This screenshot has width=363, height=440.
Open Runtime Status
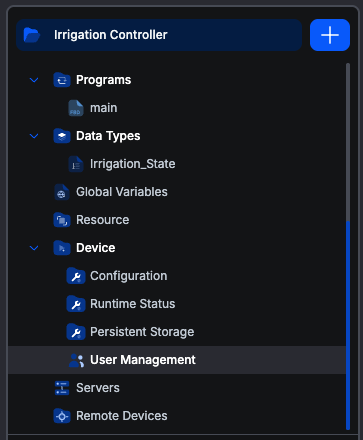coord(133,304)
